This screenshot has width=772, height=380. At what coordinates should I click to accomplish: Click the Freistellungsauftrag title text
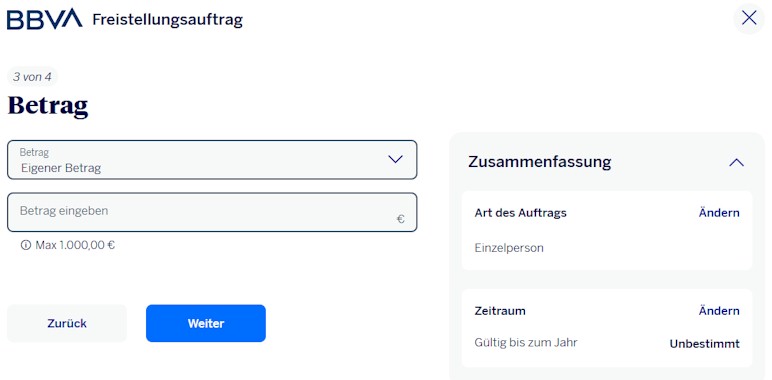pos(167,20)
